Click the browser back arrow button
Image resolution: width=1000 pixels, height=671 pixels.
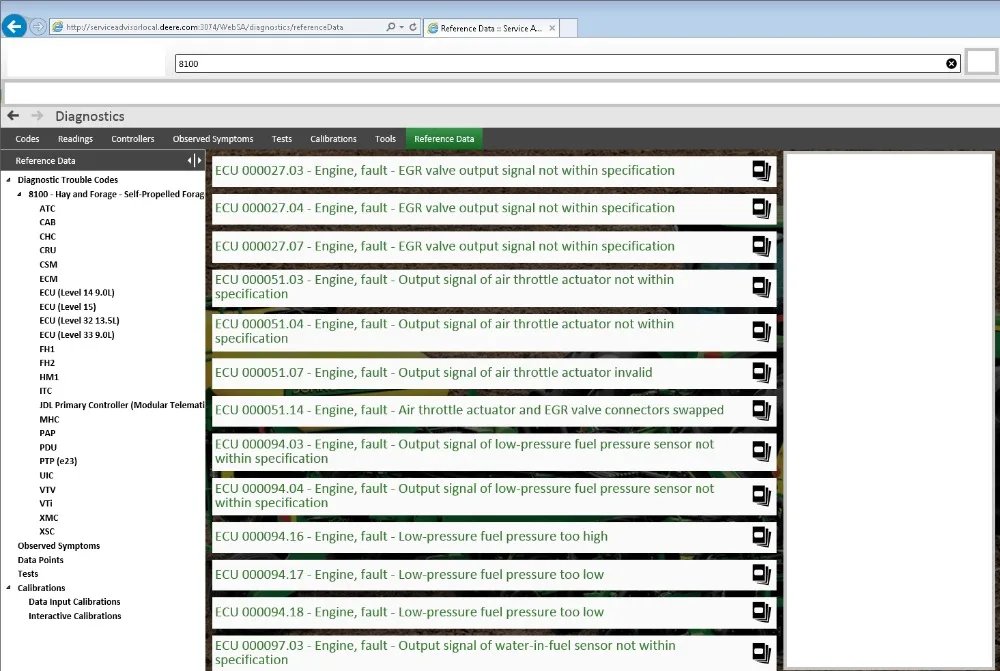(14, 27)
